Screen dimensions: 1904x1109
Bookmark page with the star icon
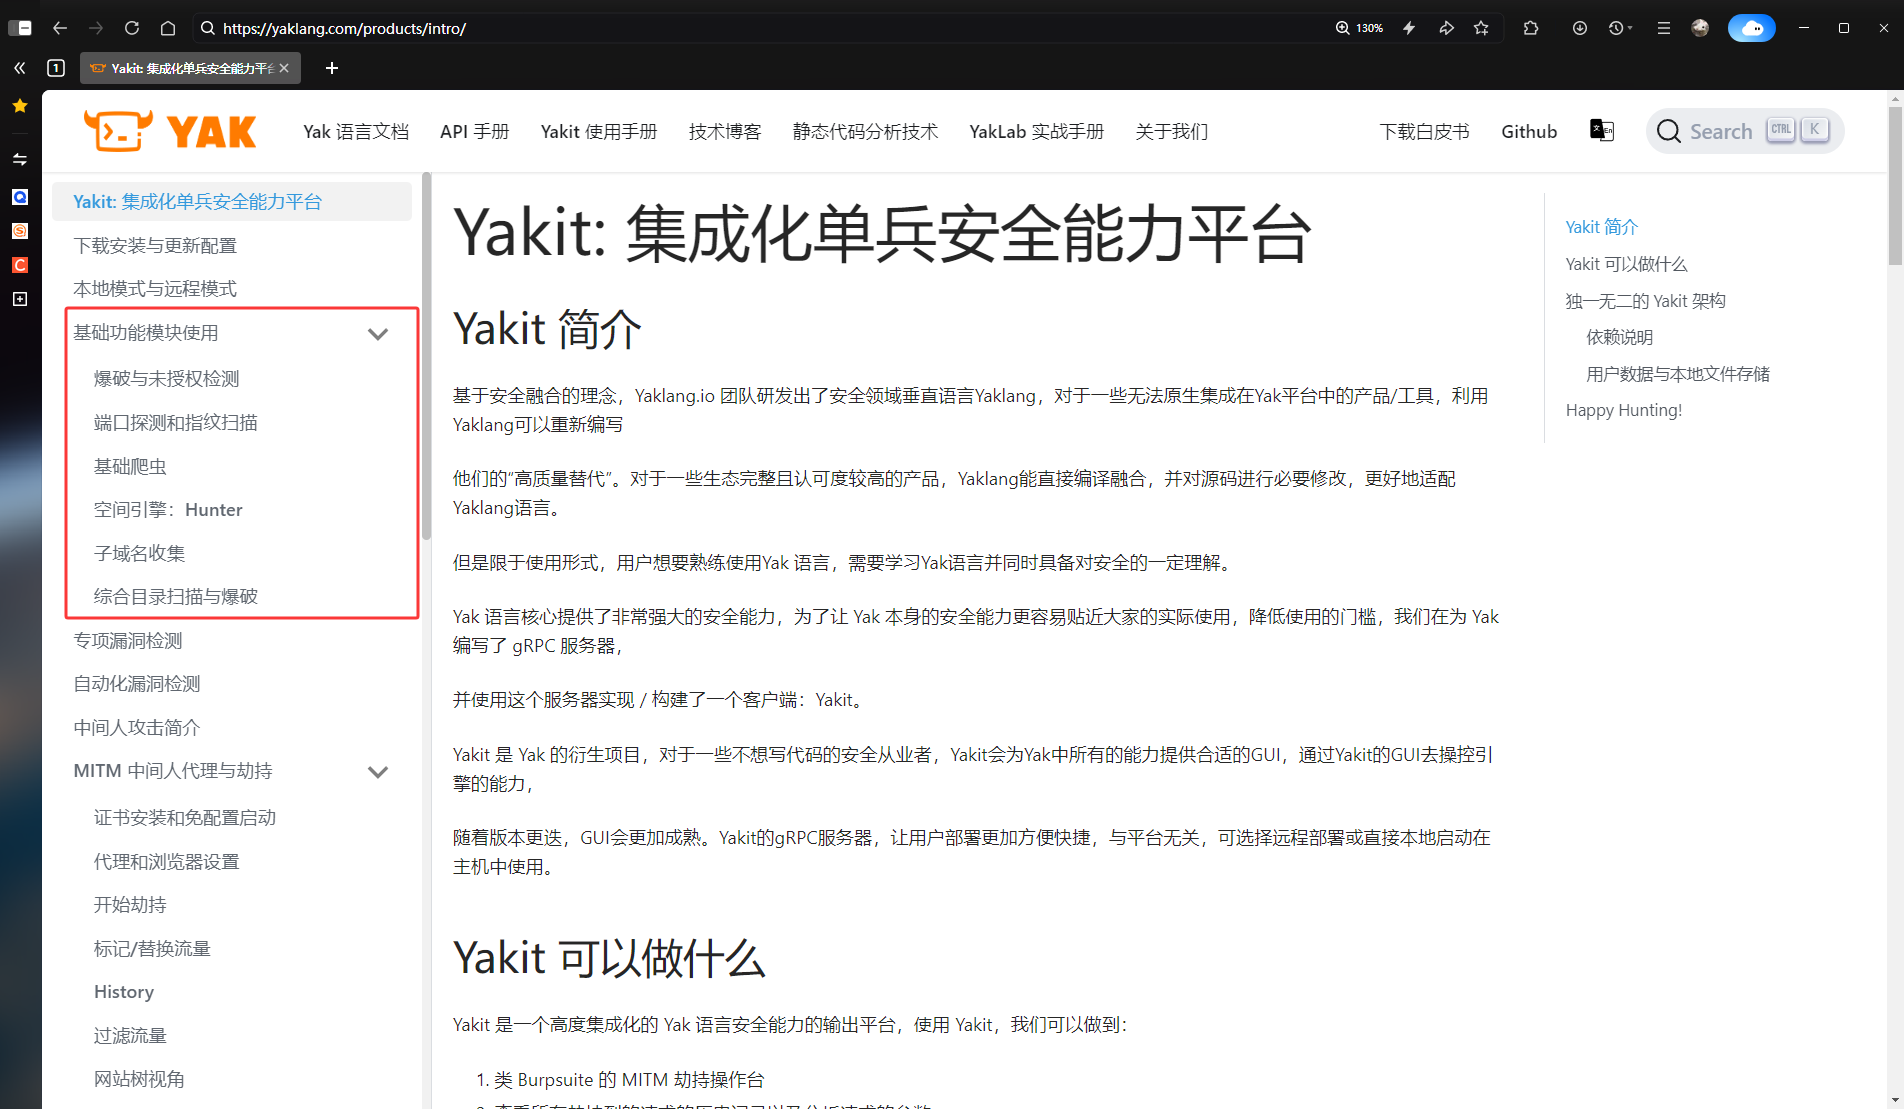click(1481, 28)
